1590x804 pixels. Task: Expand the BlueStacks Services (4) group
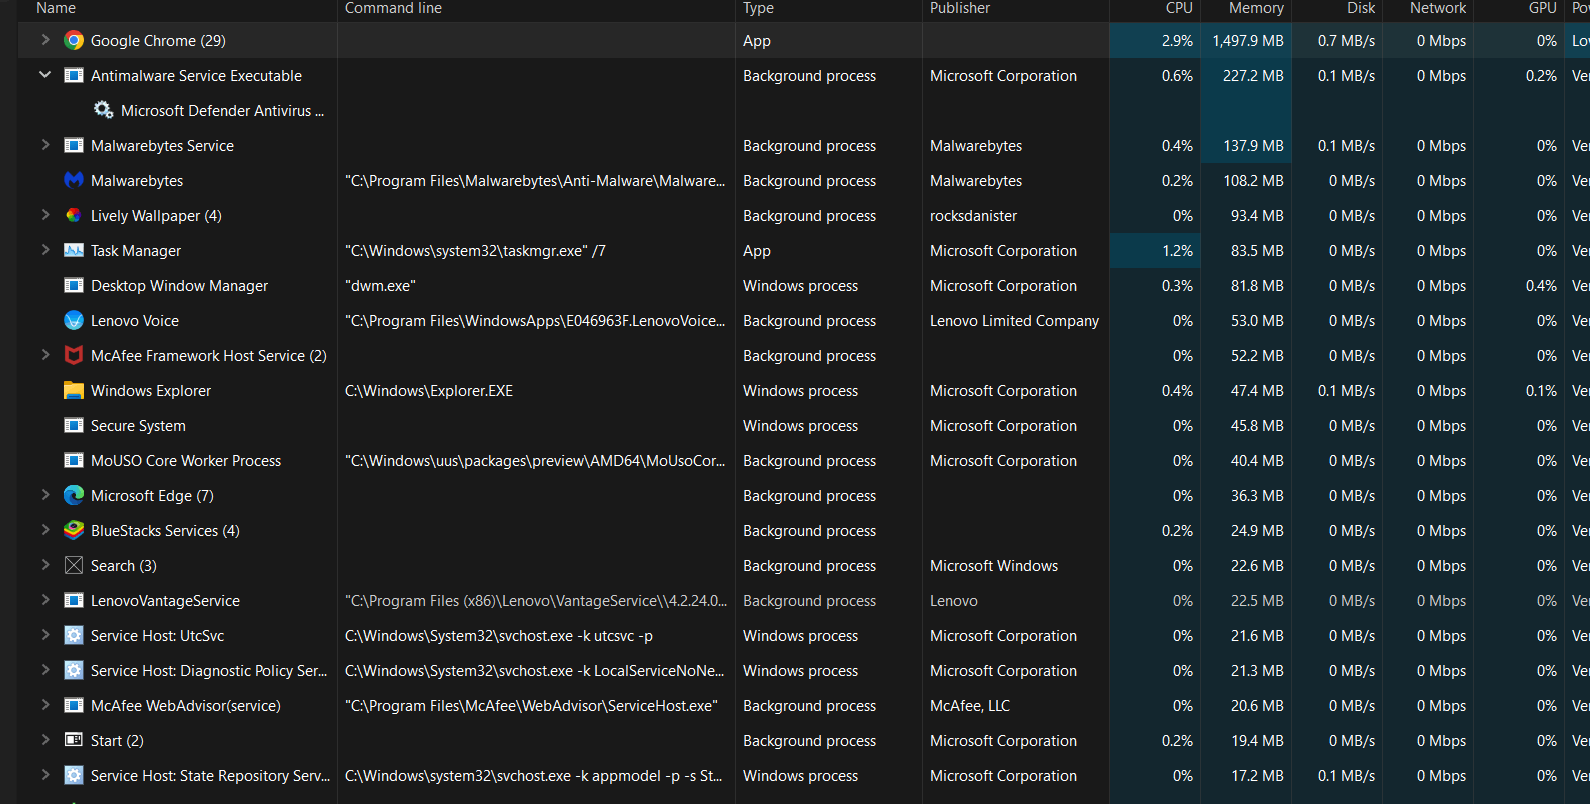pyautogui.click(x=45, y=530)
